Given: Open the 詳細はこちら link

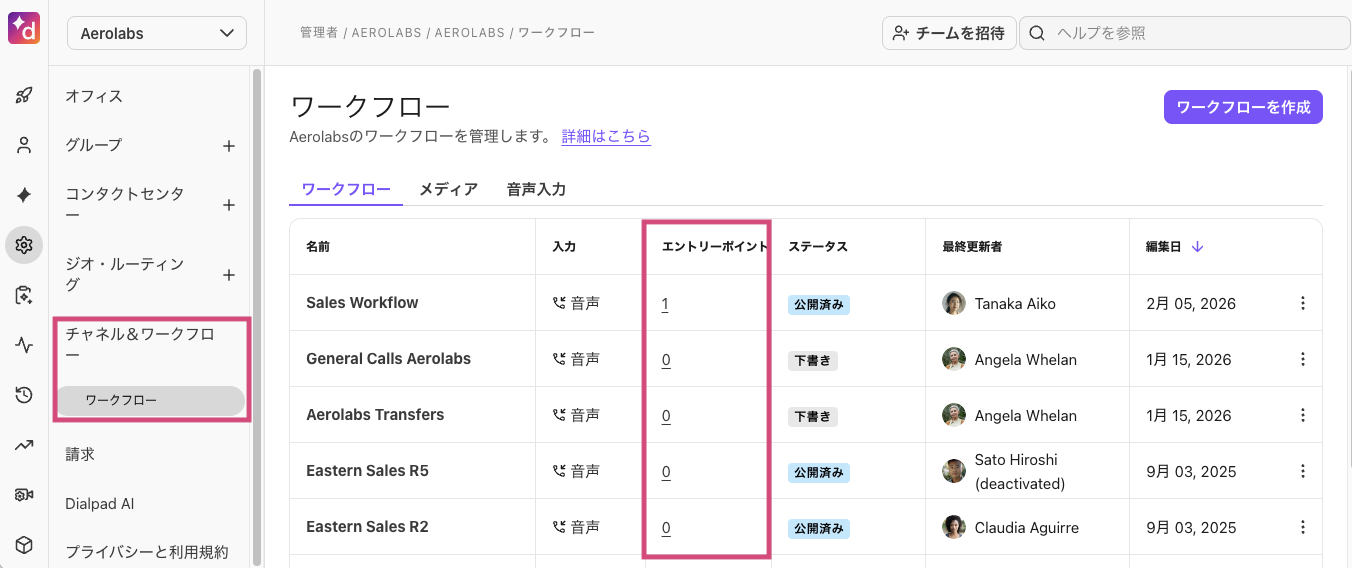Looking at the screenshot, I should 606,136.
